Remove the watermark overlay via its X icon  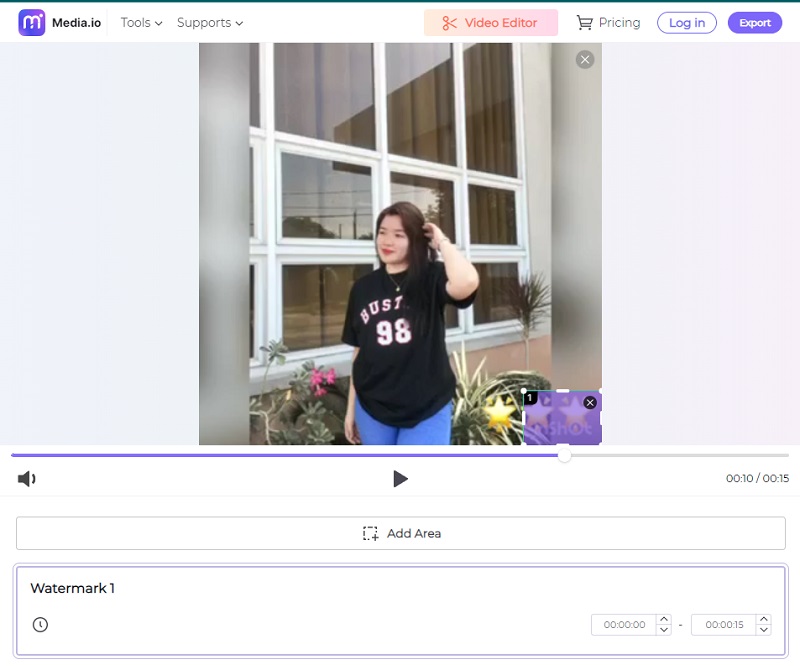coord(590,403)
